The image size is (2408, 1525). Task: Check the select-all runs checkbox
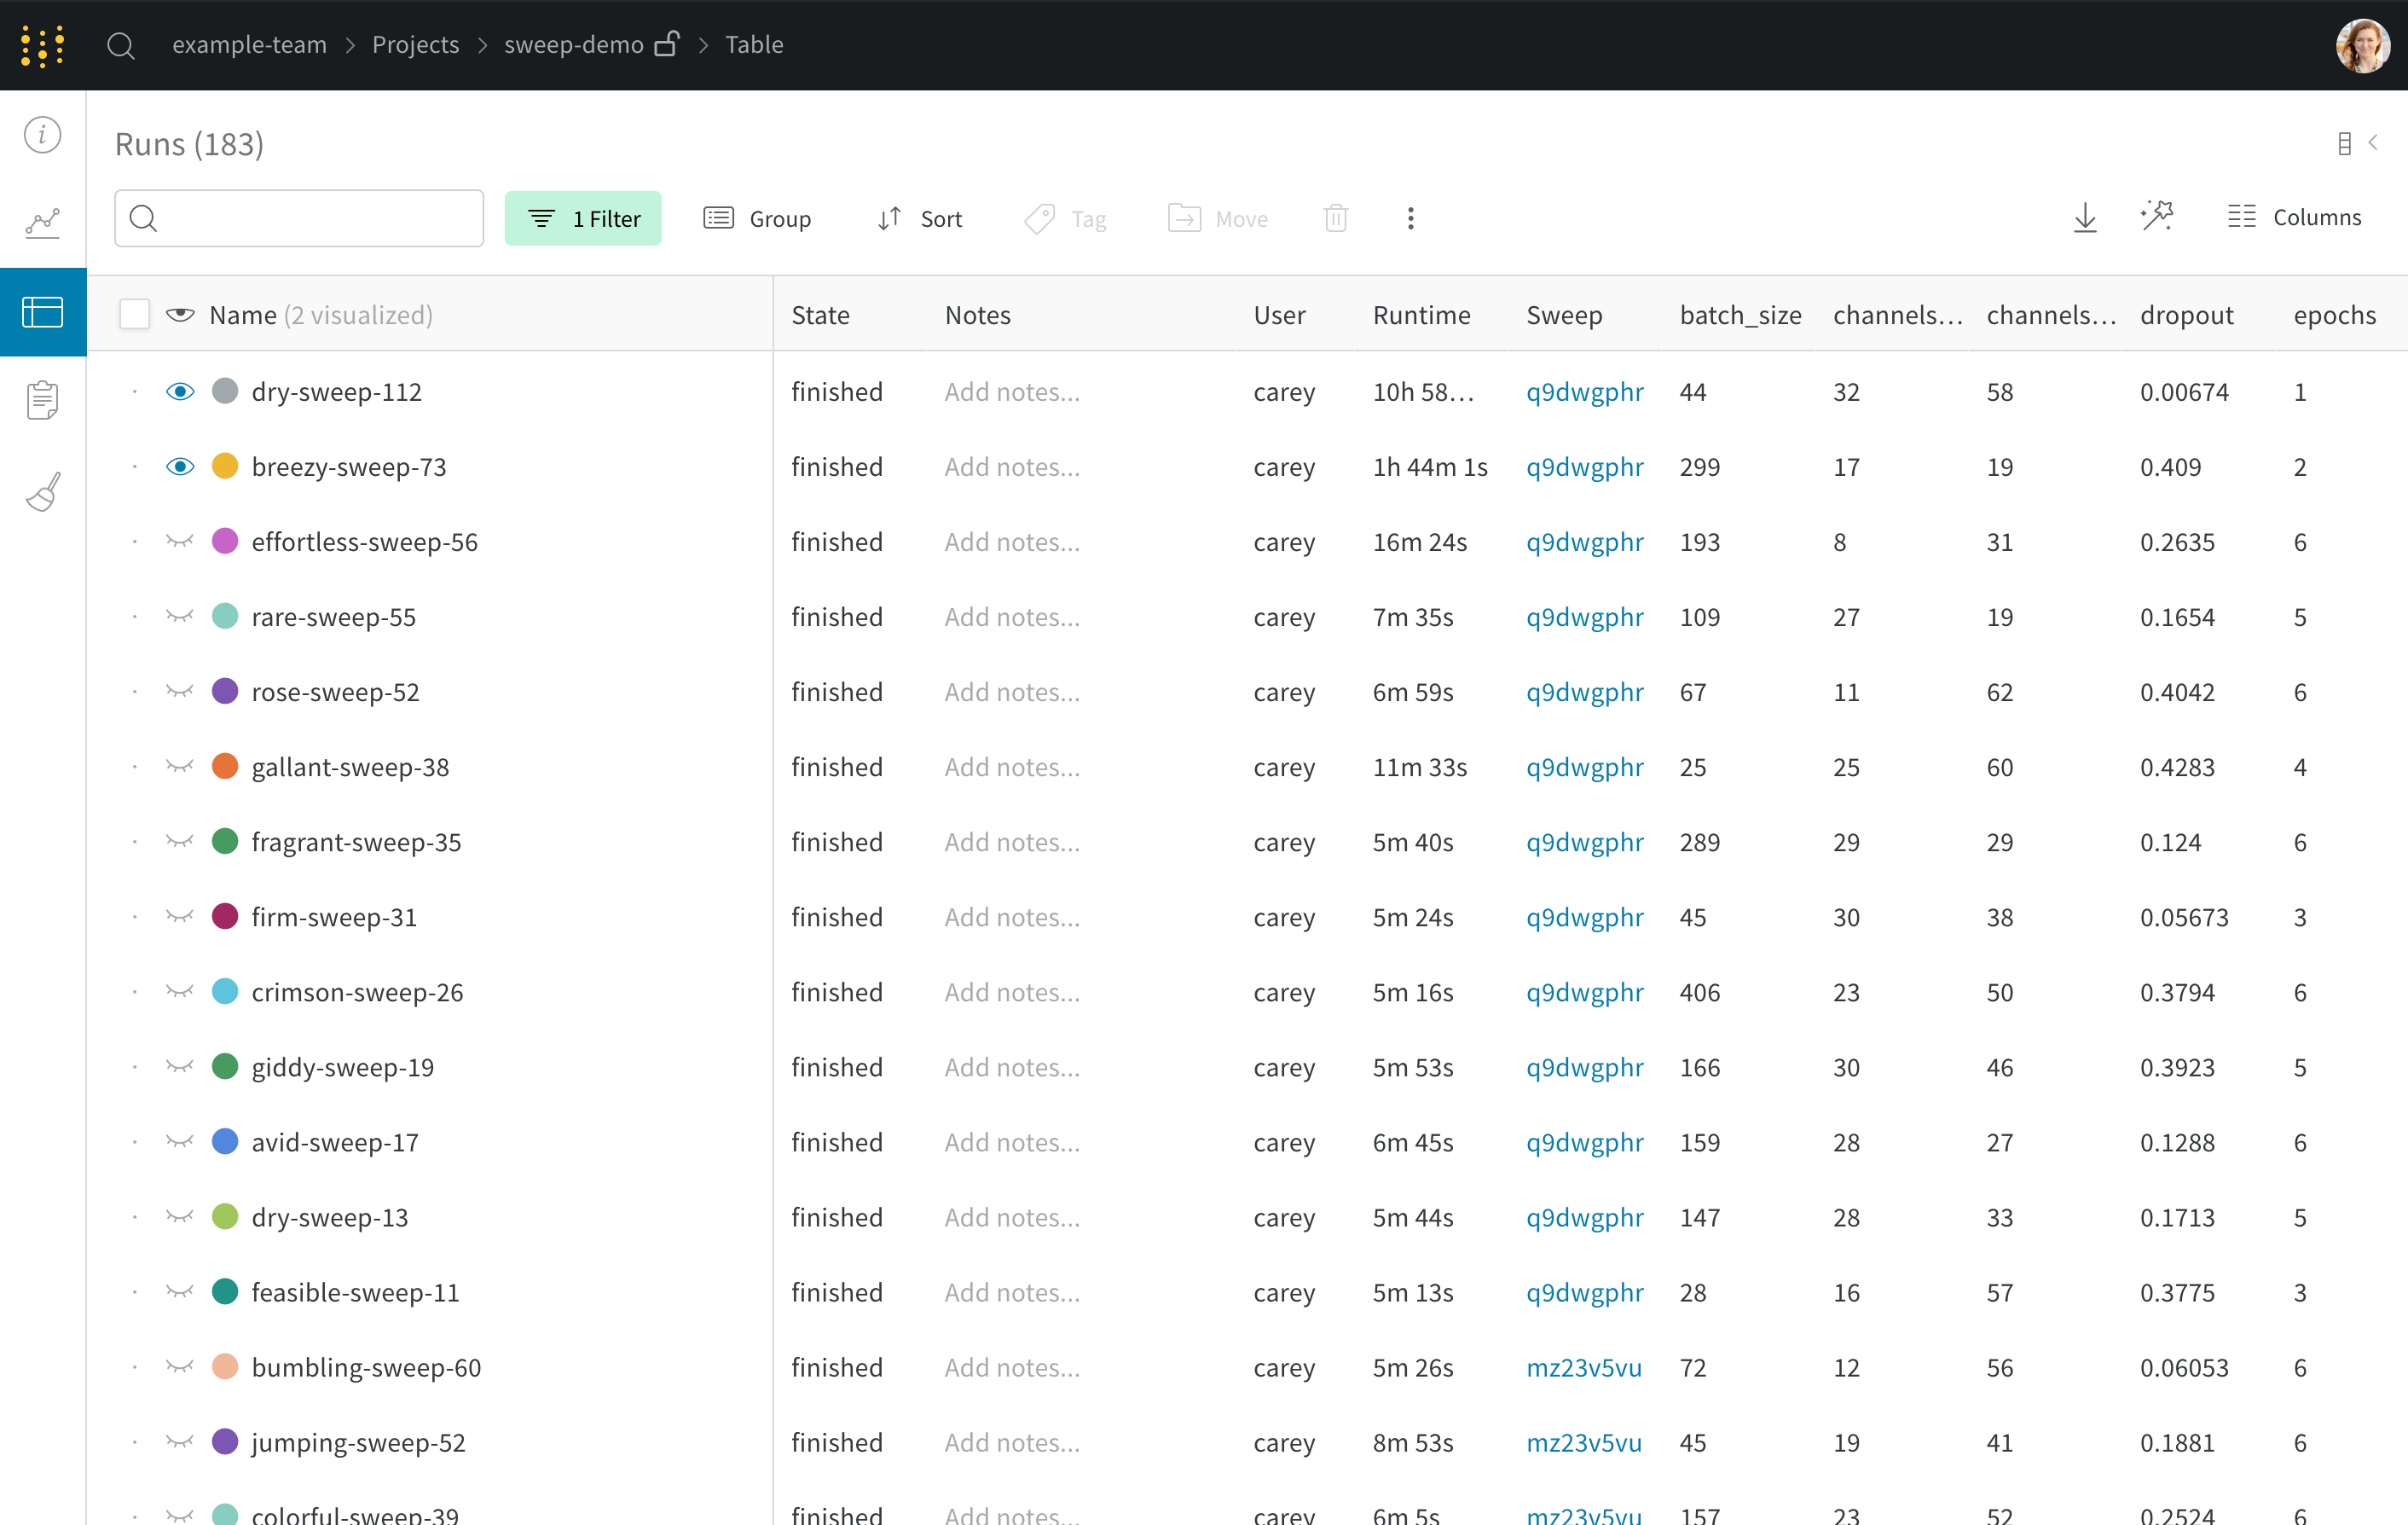click(134, 314)
